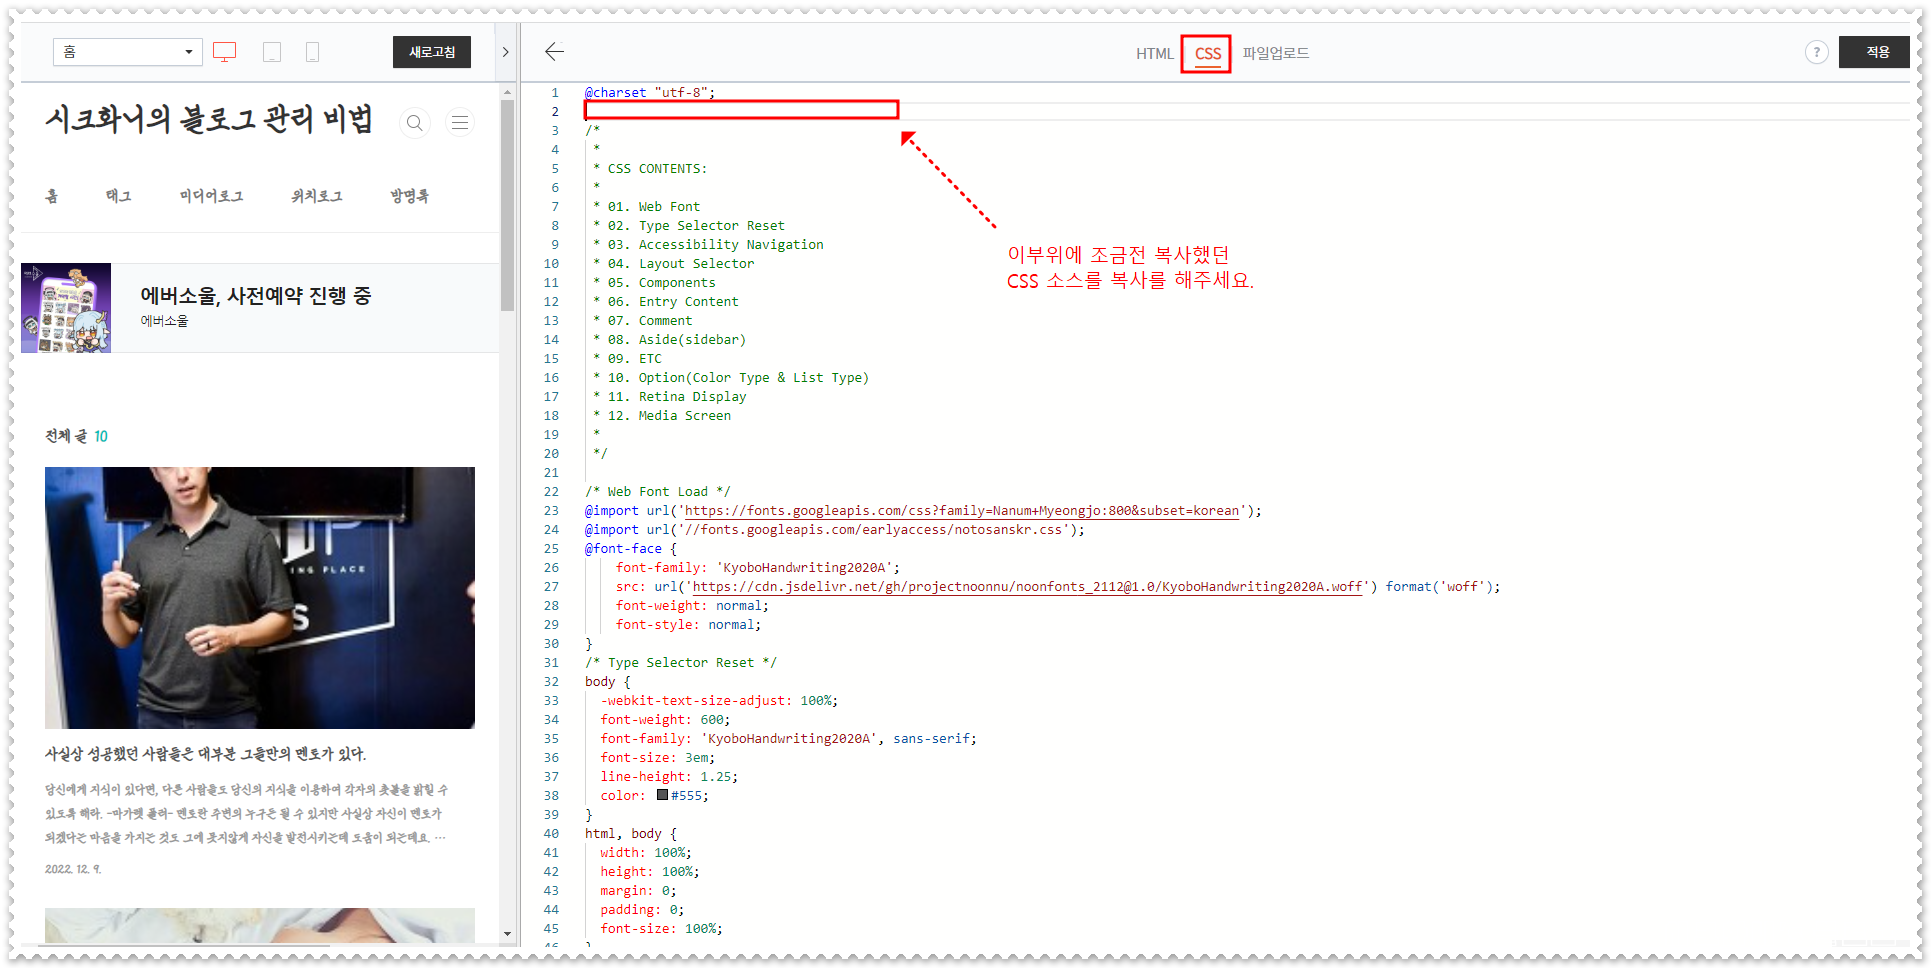The width and height of the screenshot is (1931, 968).
Task: Select mobile phone preview mode icon
Action: 312,52
